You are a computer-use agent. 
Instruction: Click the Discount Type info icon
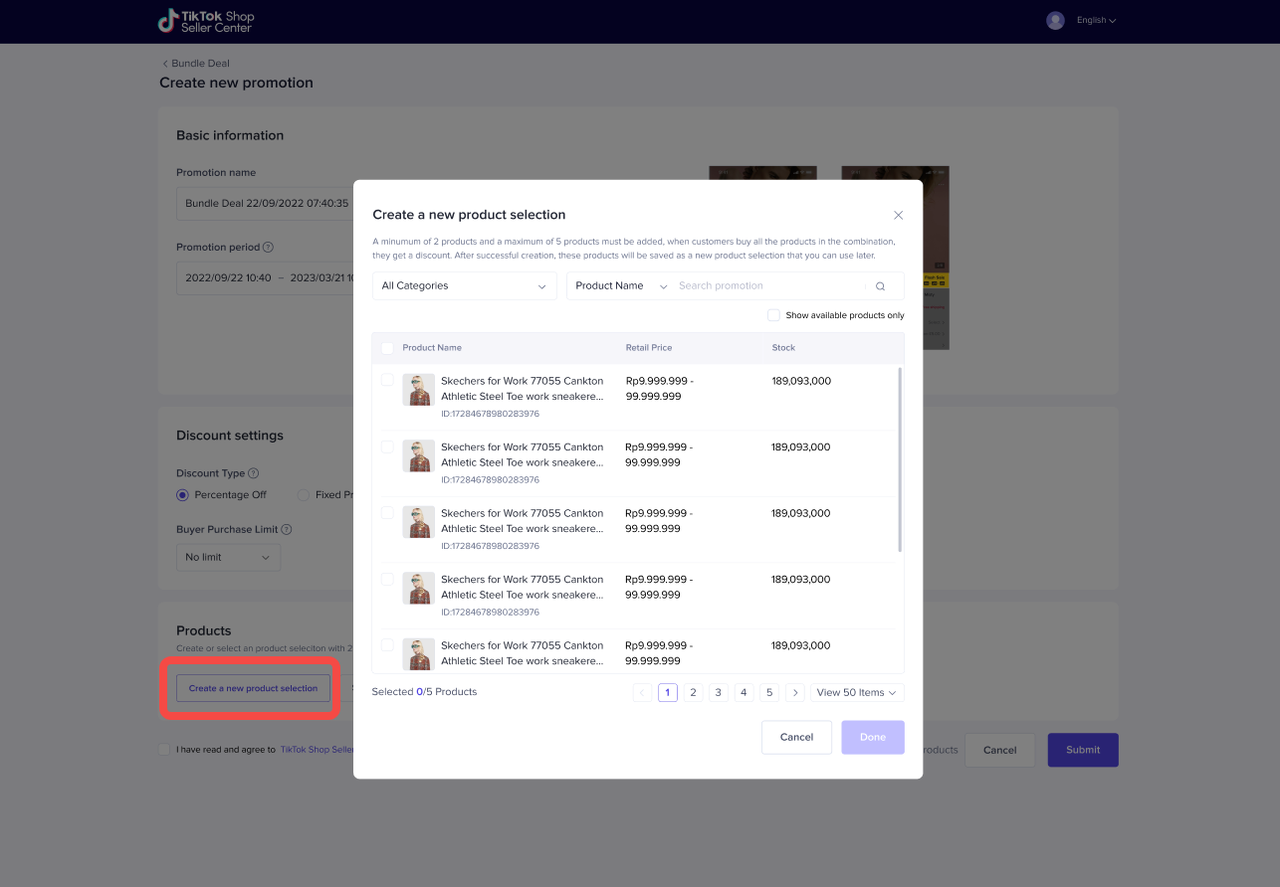tap(253, 473)
